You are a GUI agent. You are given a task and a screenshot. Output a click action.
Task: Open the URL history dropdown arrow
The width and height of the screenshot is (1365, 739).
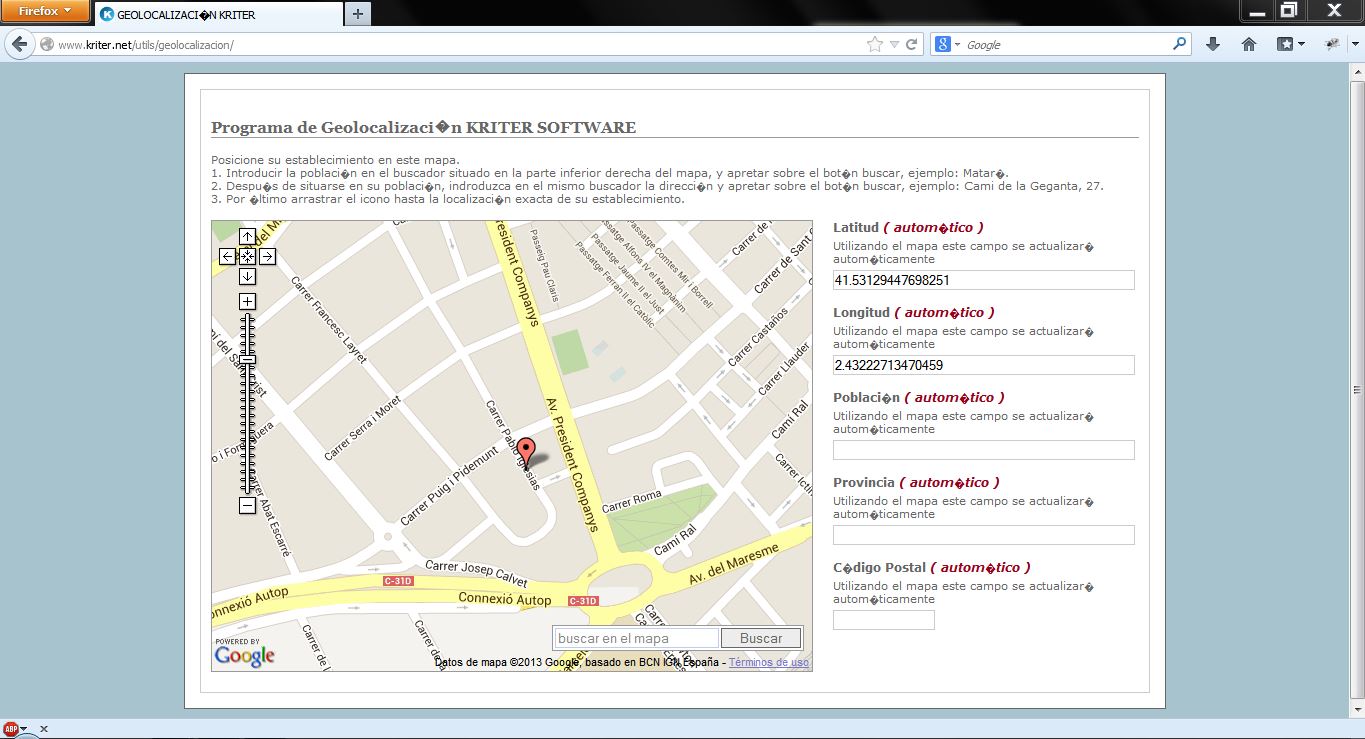(895, 45)
